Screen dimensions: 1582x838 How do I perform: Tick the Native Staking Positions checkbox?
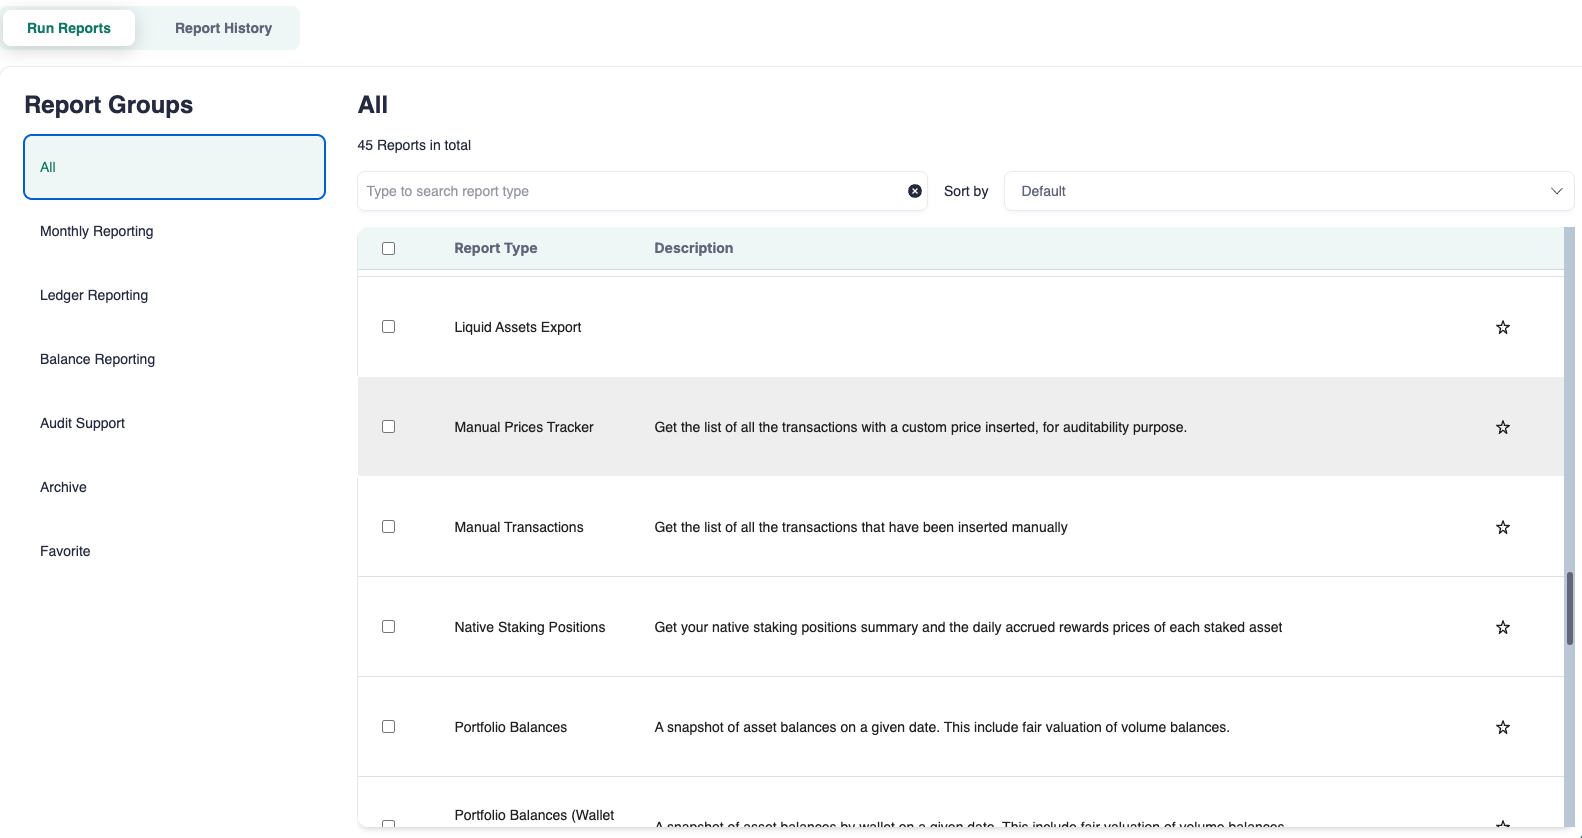388,627
